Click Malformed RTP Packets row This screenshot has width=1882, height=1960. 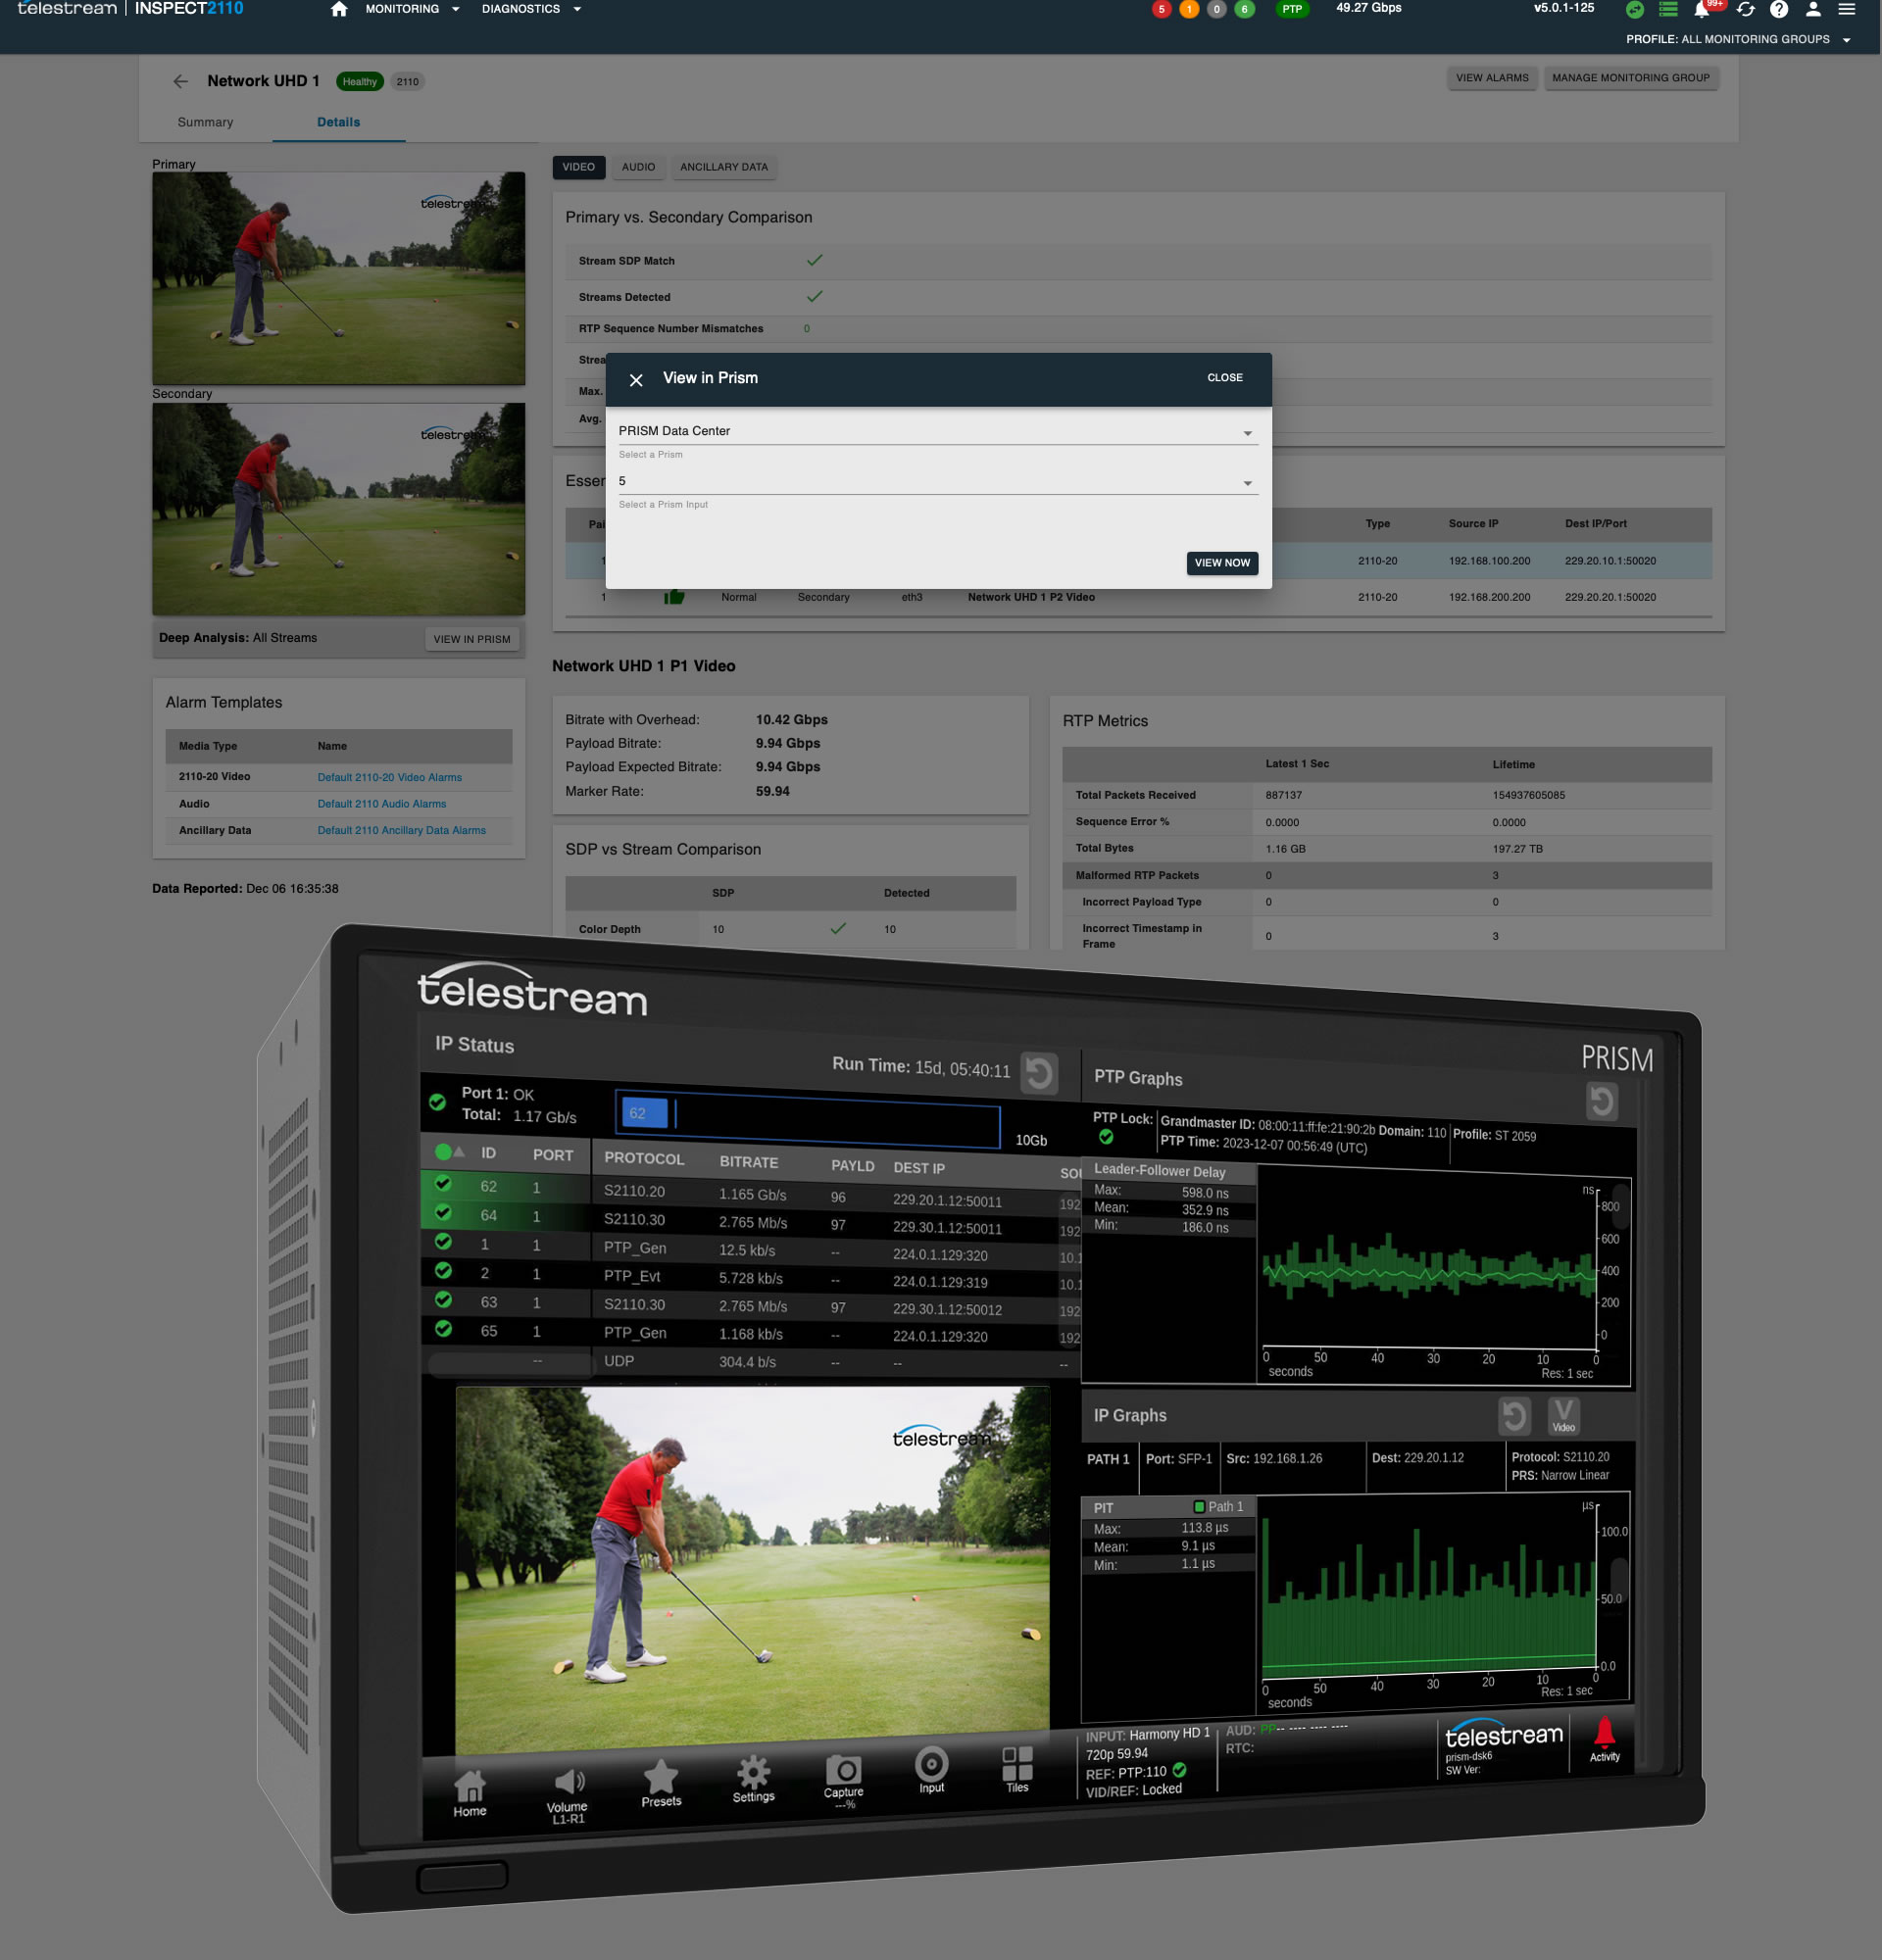[x=1386, y=875]
